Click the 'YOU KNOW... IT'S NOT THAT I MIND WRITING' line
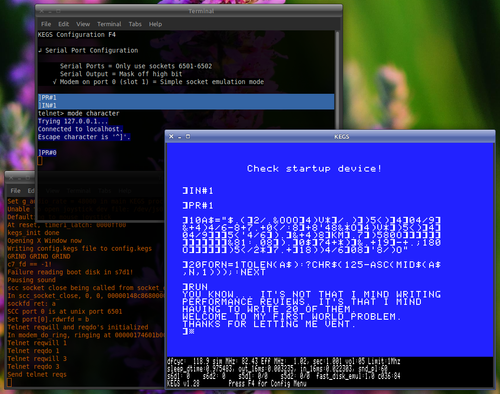This screenshot has width=500, height=394. pyautogui.click(x=312, y=294)
